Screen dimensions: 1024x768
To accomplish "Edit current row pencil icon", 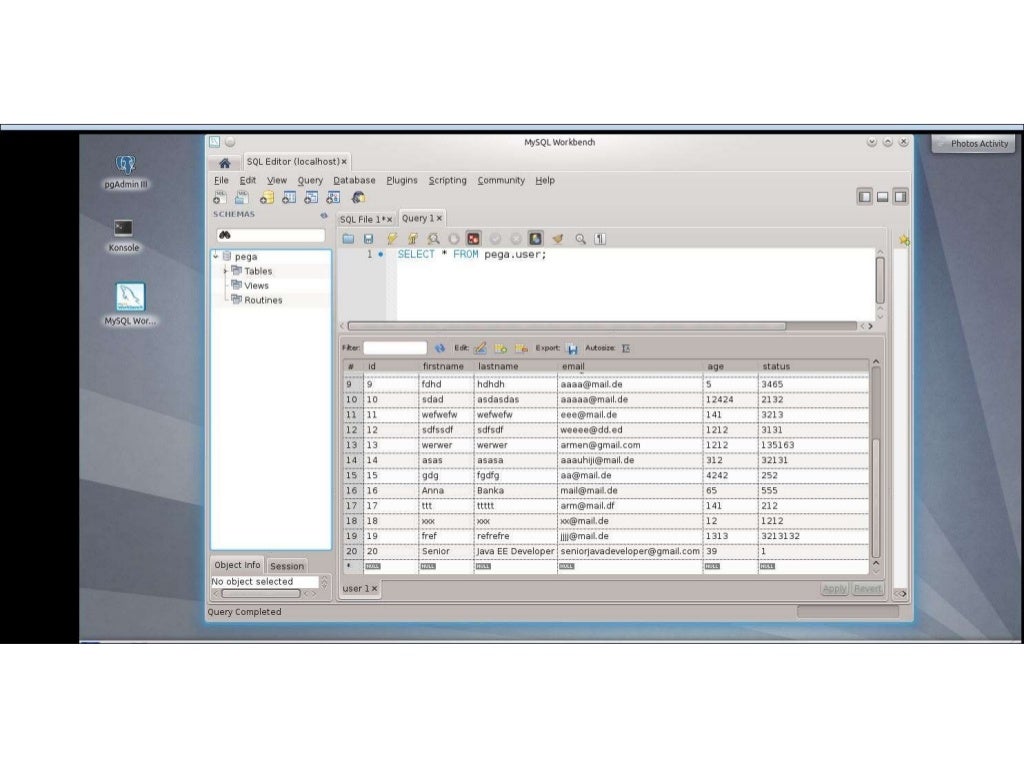I will 480,348.
